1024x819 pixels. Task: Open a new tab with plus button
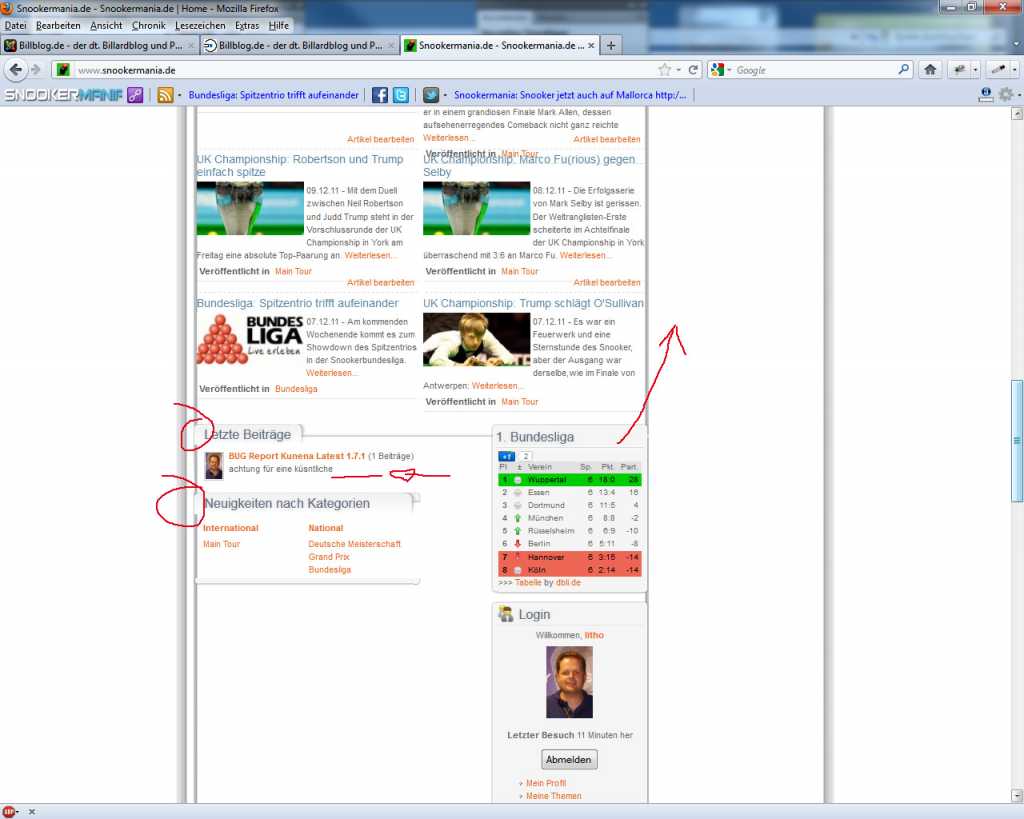[612, 45]
